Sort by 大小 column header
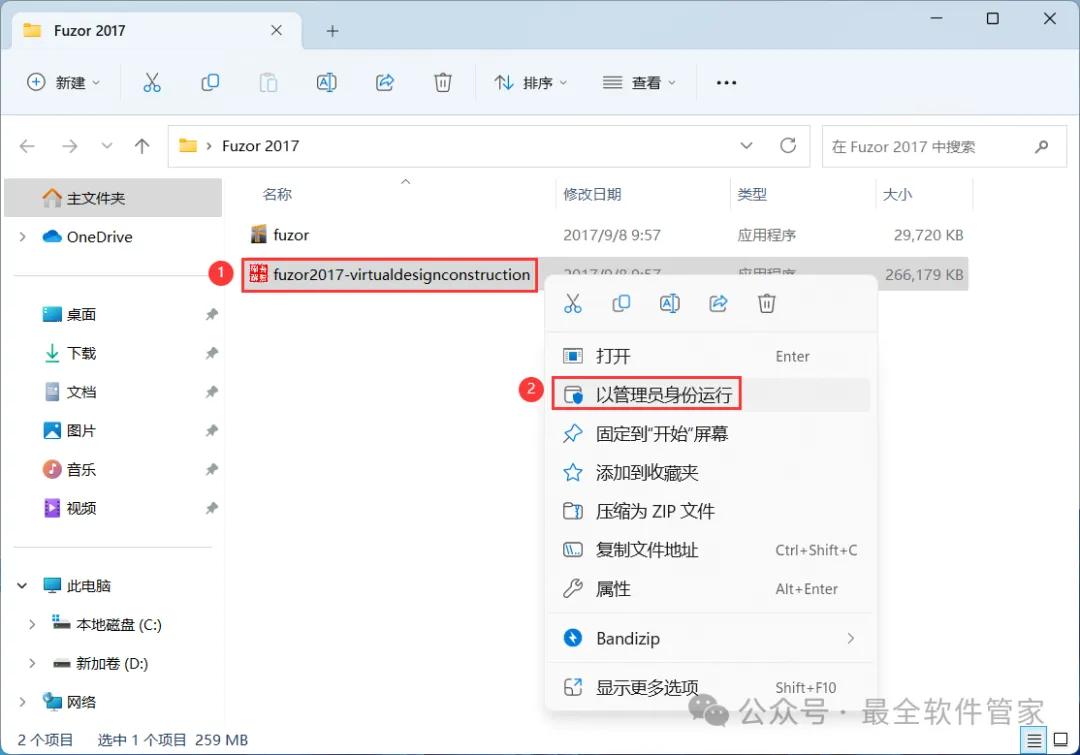Image resolution: width=1080 pixels, height=755 pixels. (x=897, y=194)
